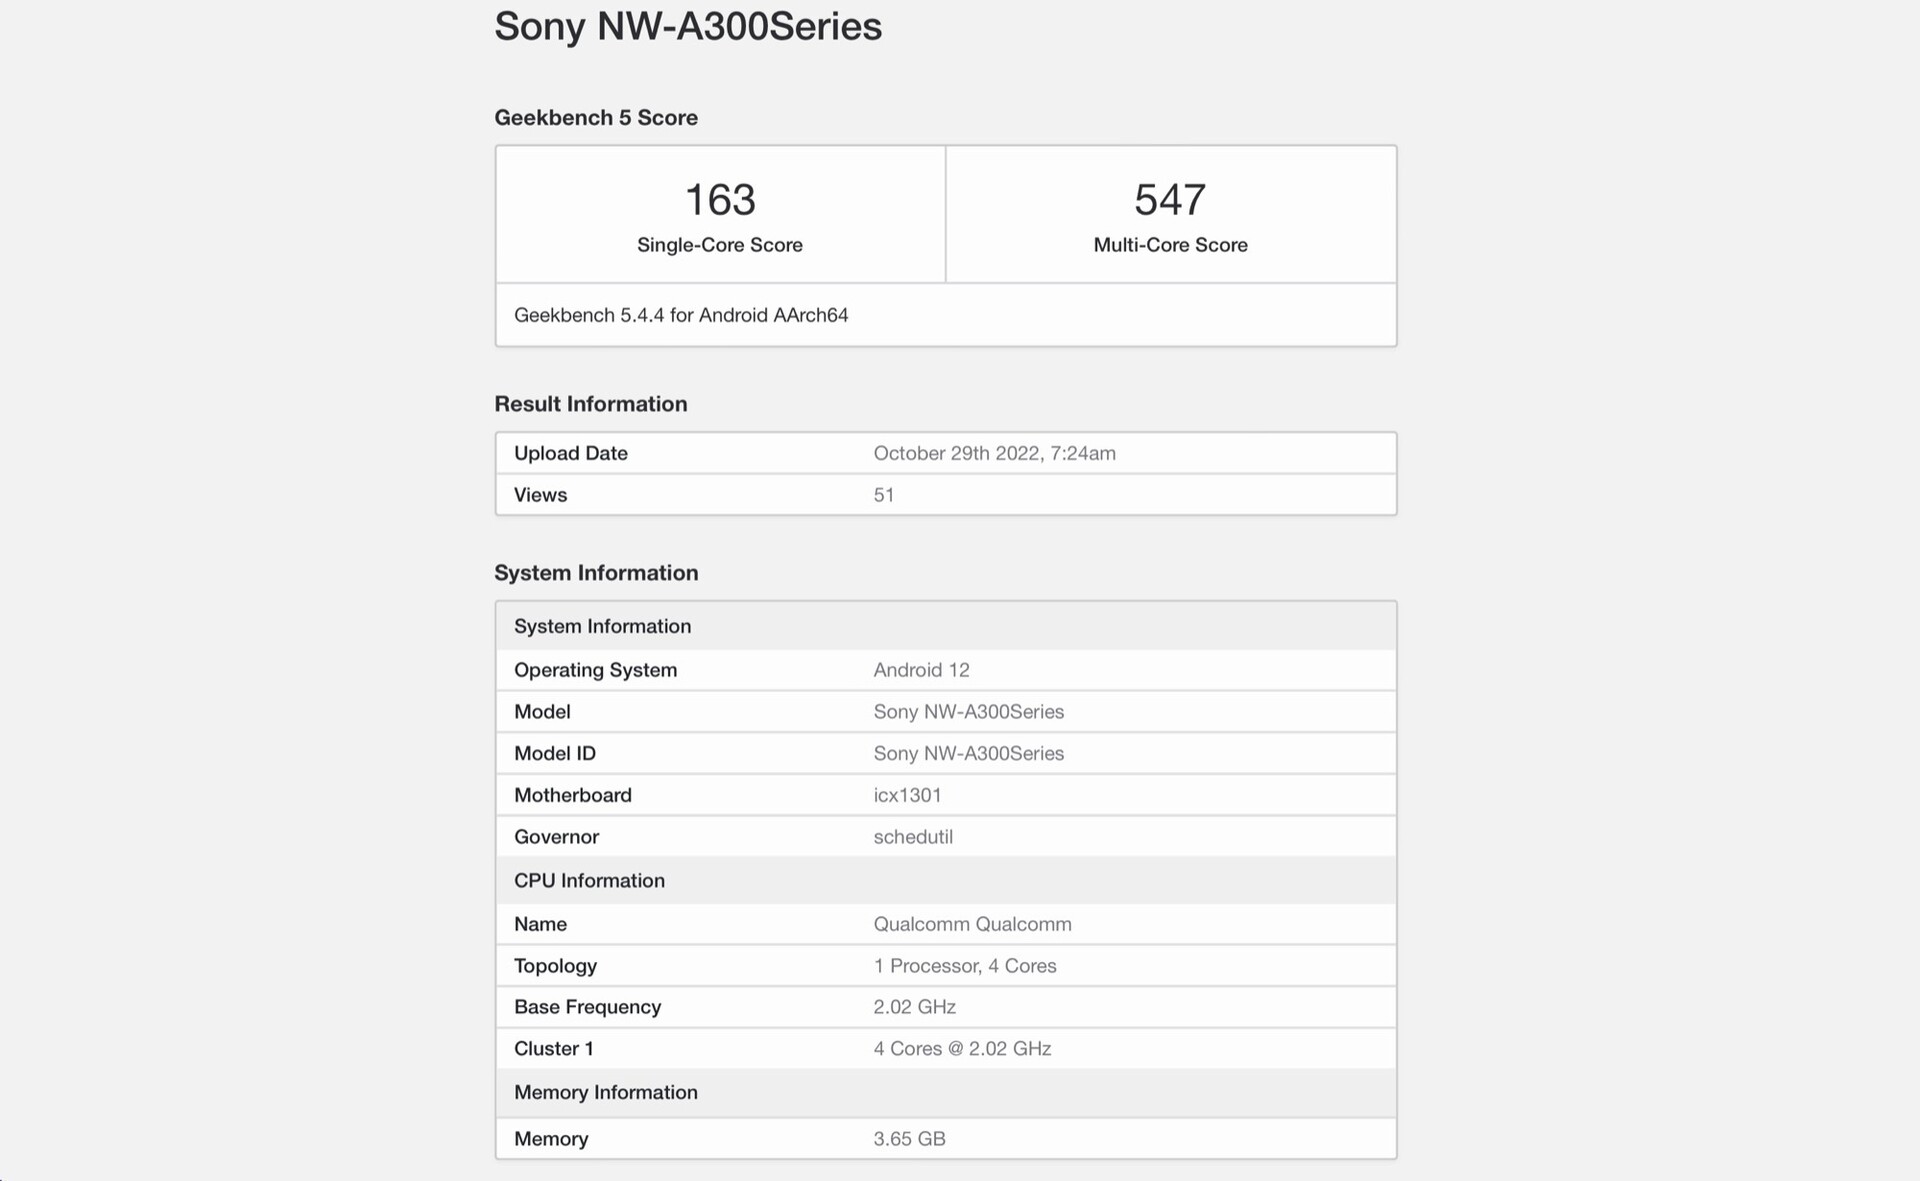The image size is (1920, 1181).
Task: Click the Single-Core Score label
Action: pyautogui.click(x=720, y=245)
